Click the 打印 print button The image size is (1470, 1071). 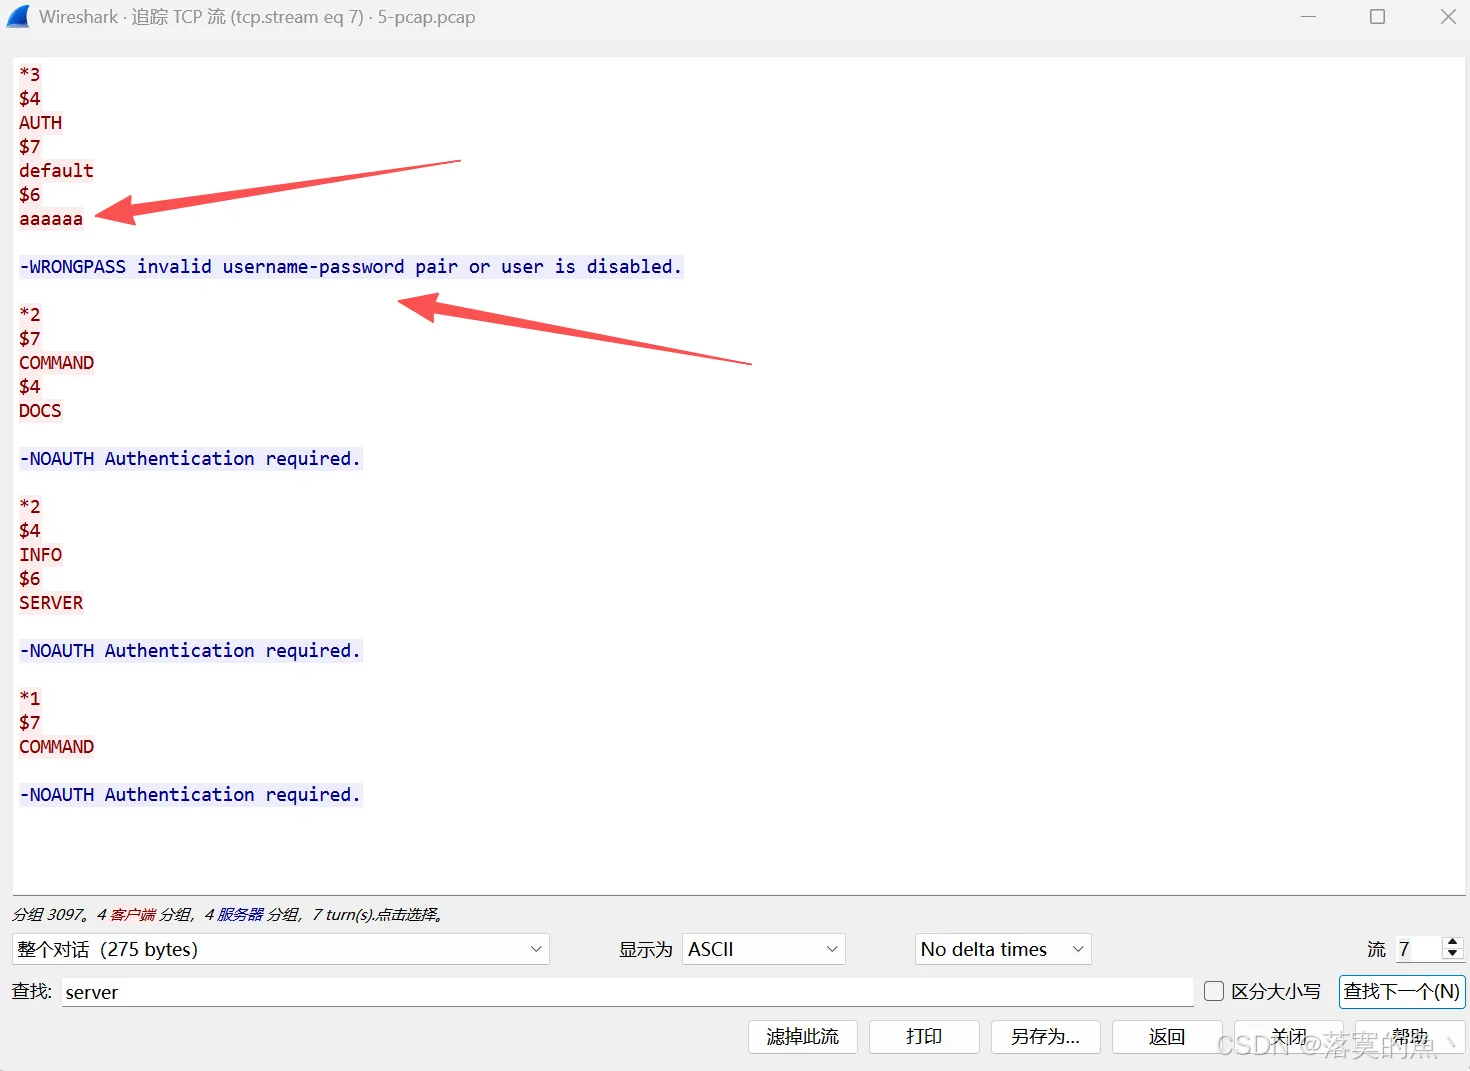(924, 1037)
